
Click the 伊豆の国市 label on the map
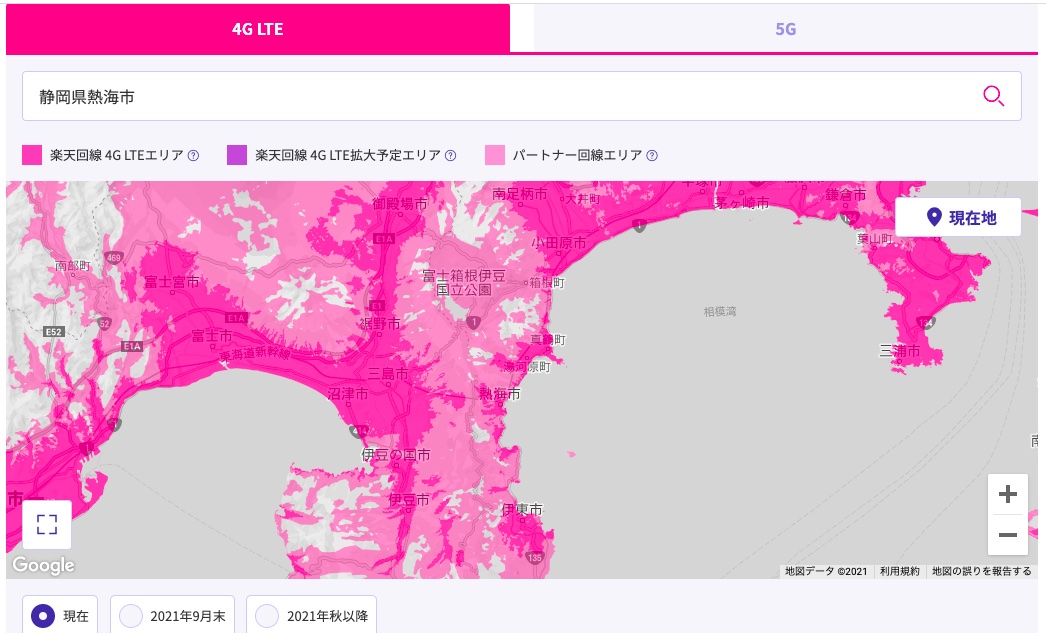click(396, 455)
